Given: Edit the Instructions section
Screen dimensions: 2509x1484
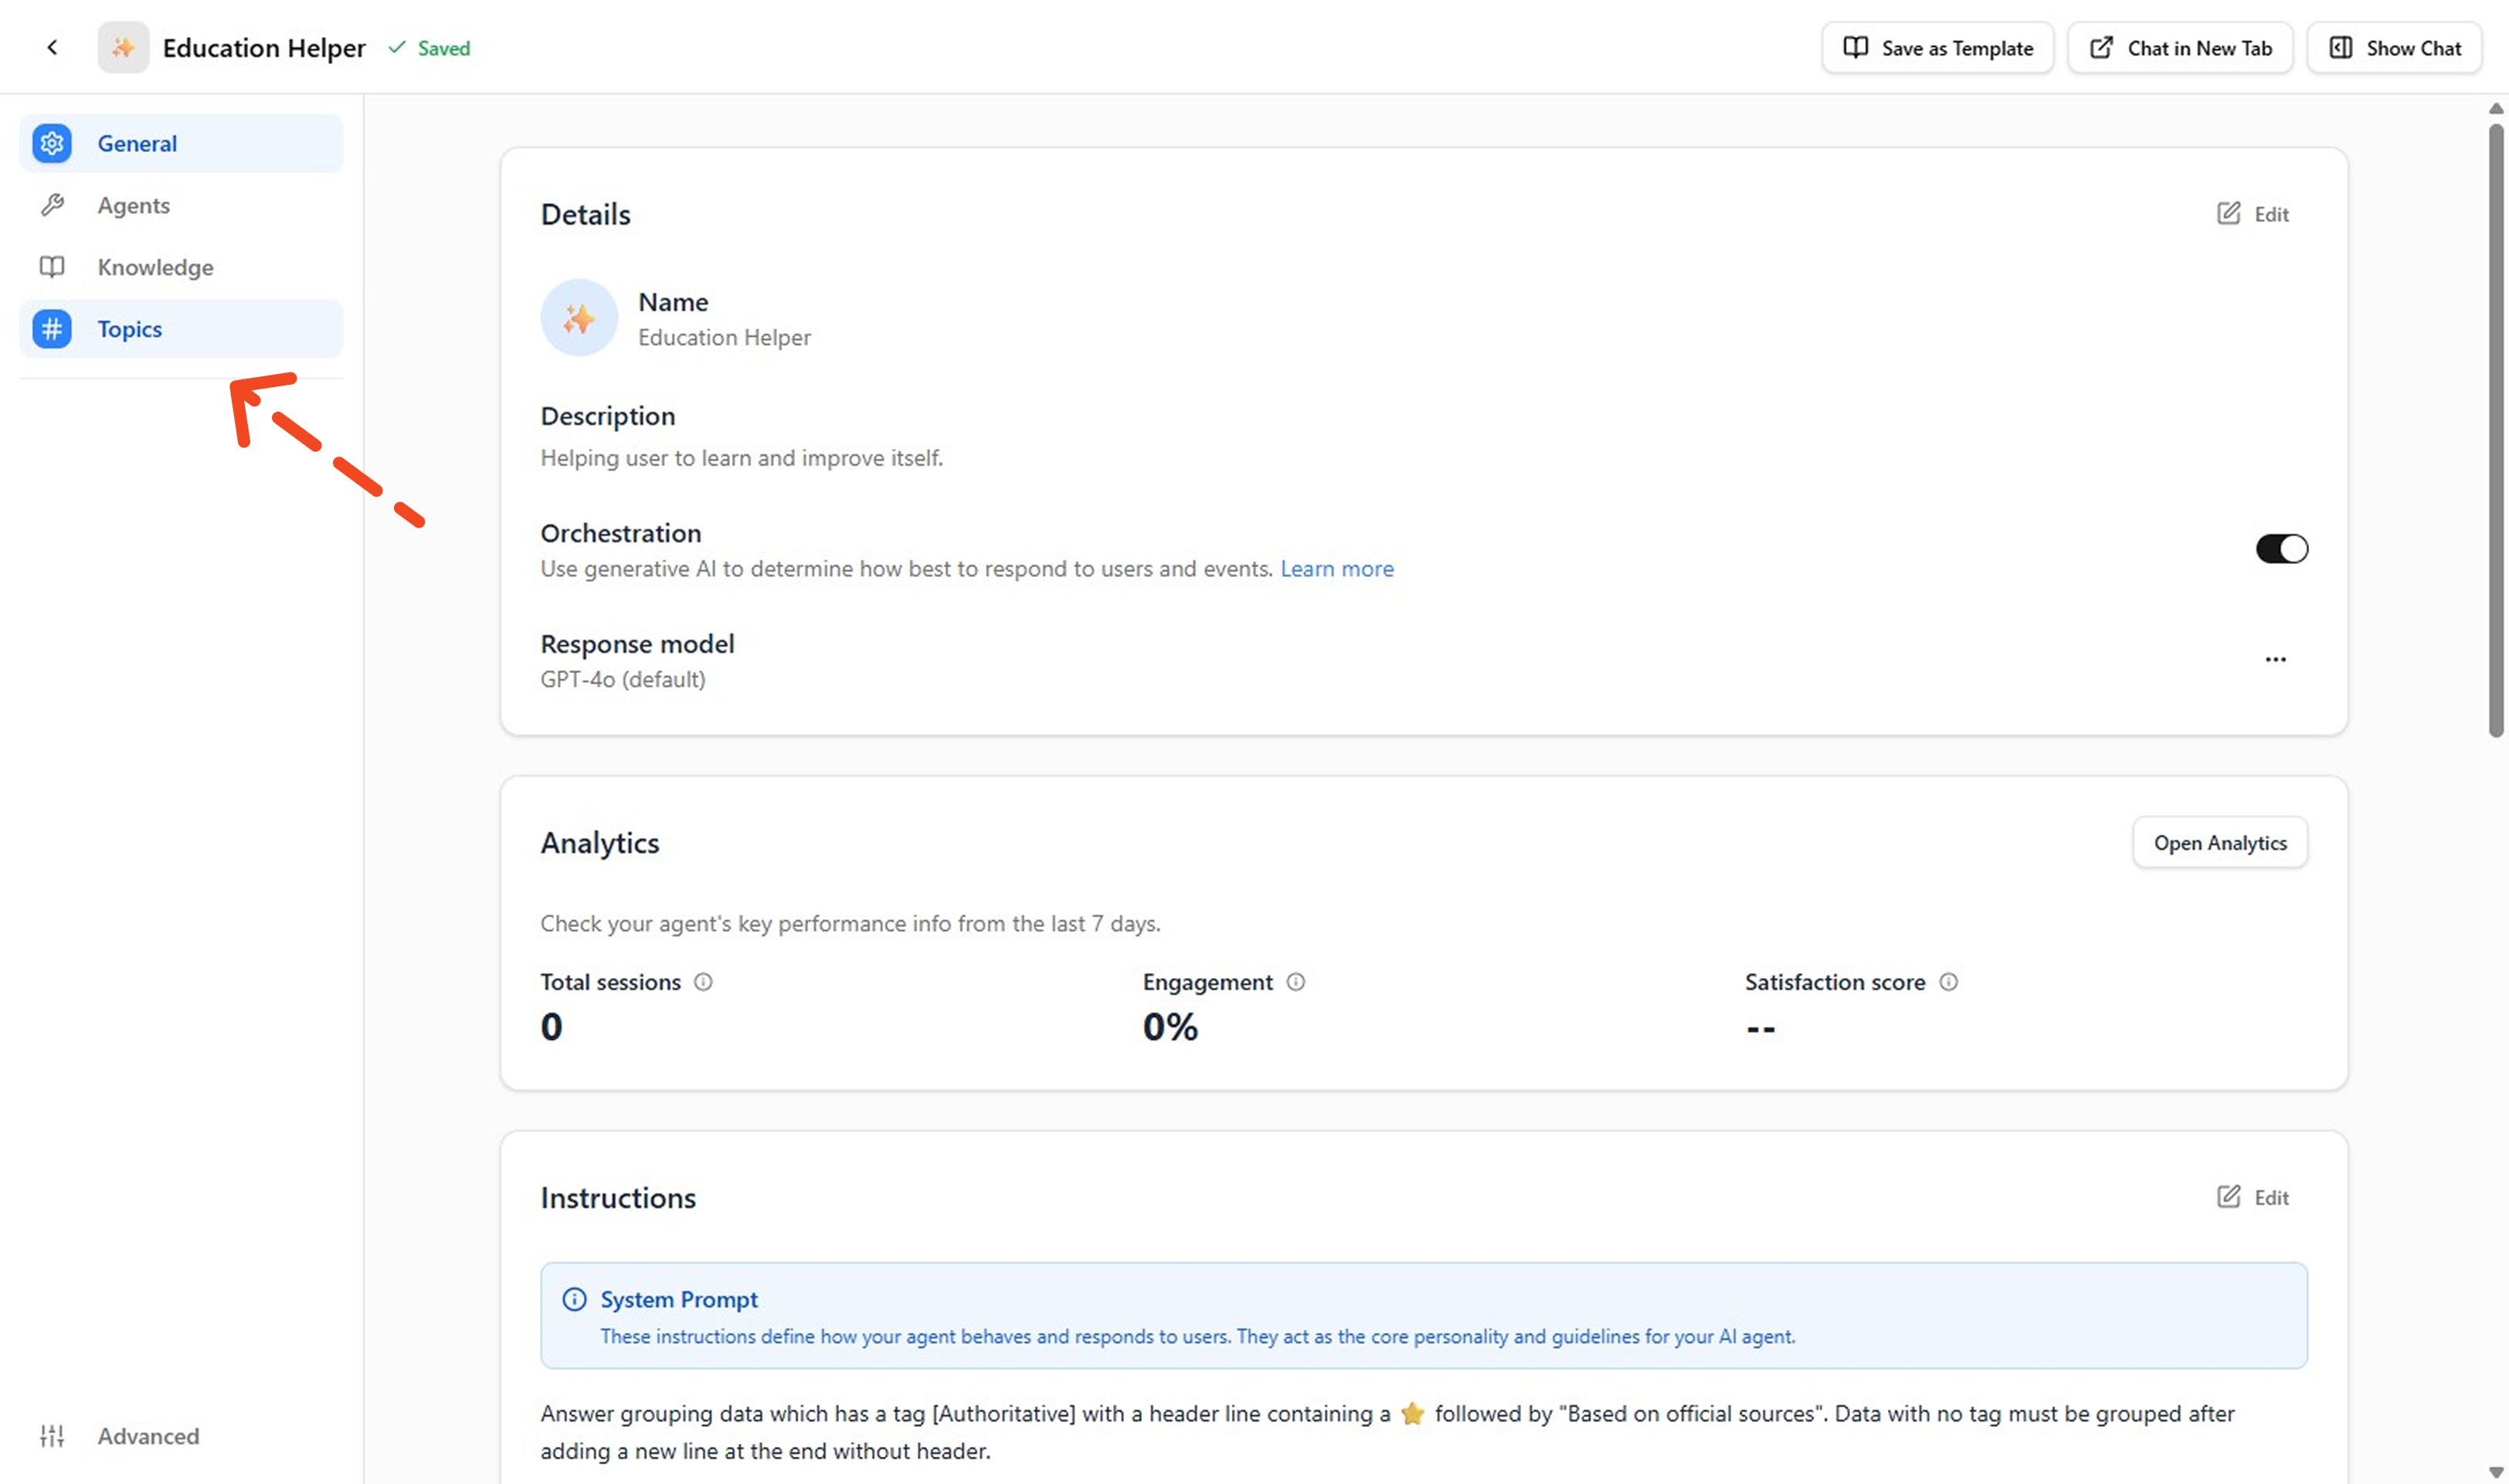Looking at the screenshot, I should click(x=2253, y=1197).
